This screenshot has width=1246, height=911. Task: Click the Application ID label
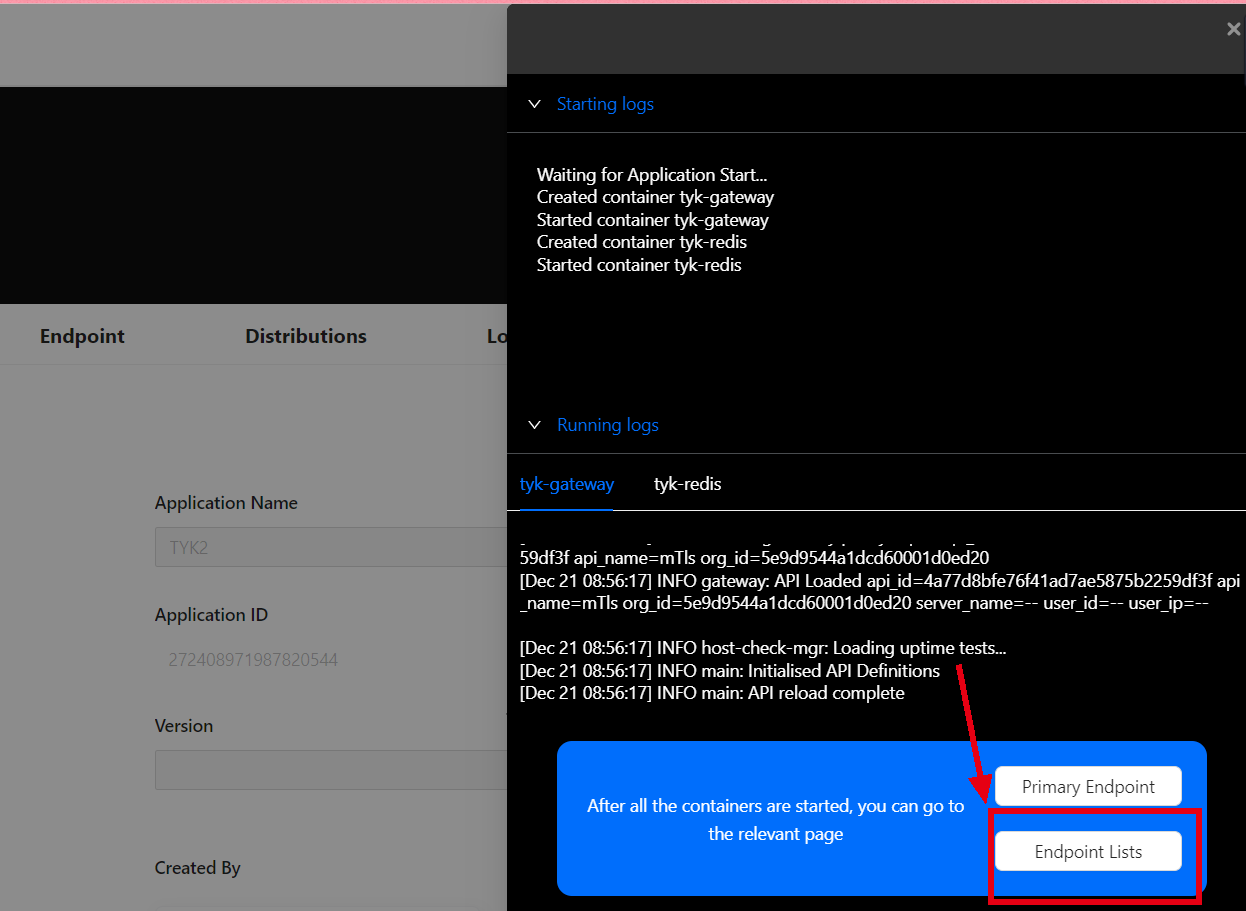(211, 615)
